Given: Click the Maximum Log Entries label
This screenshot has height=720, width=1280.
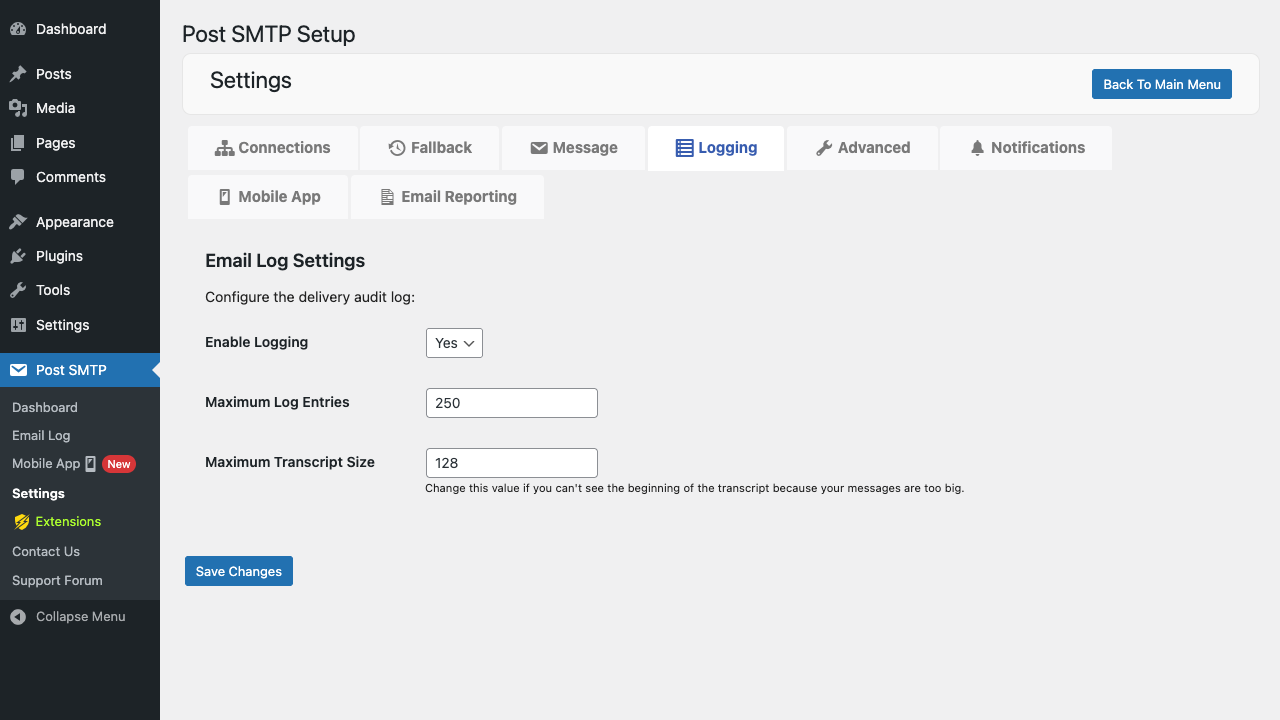Looking at the screenshot, I should tap(278, 402).
